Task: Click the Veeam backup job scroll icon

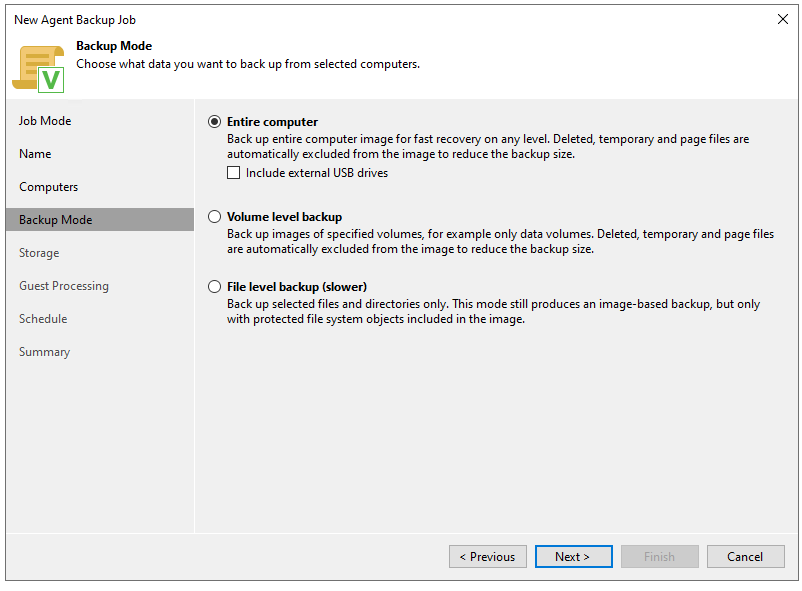Action: (38, 69)
